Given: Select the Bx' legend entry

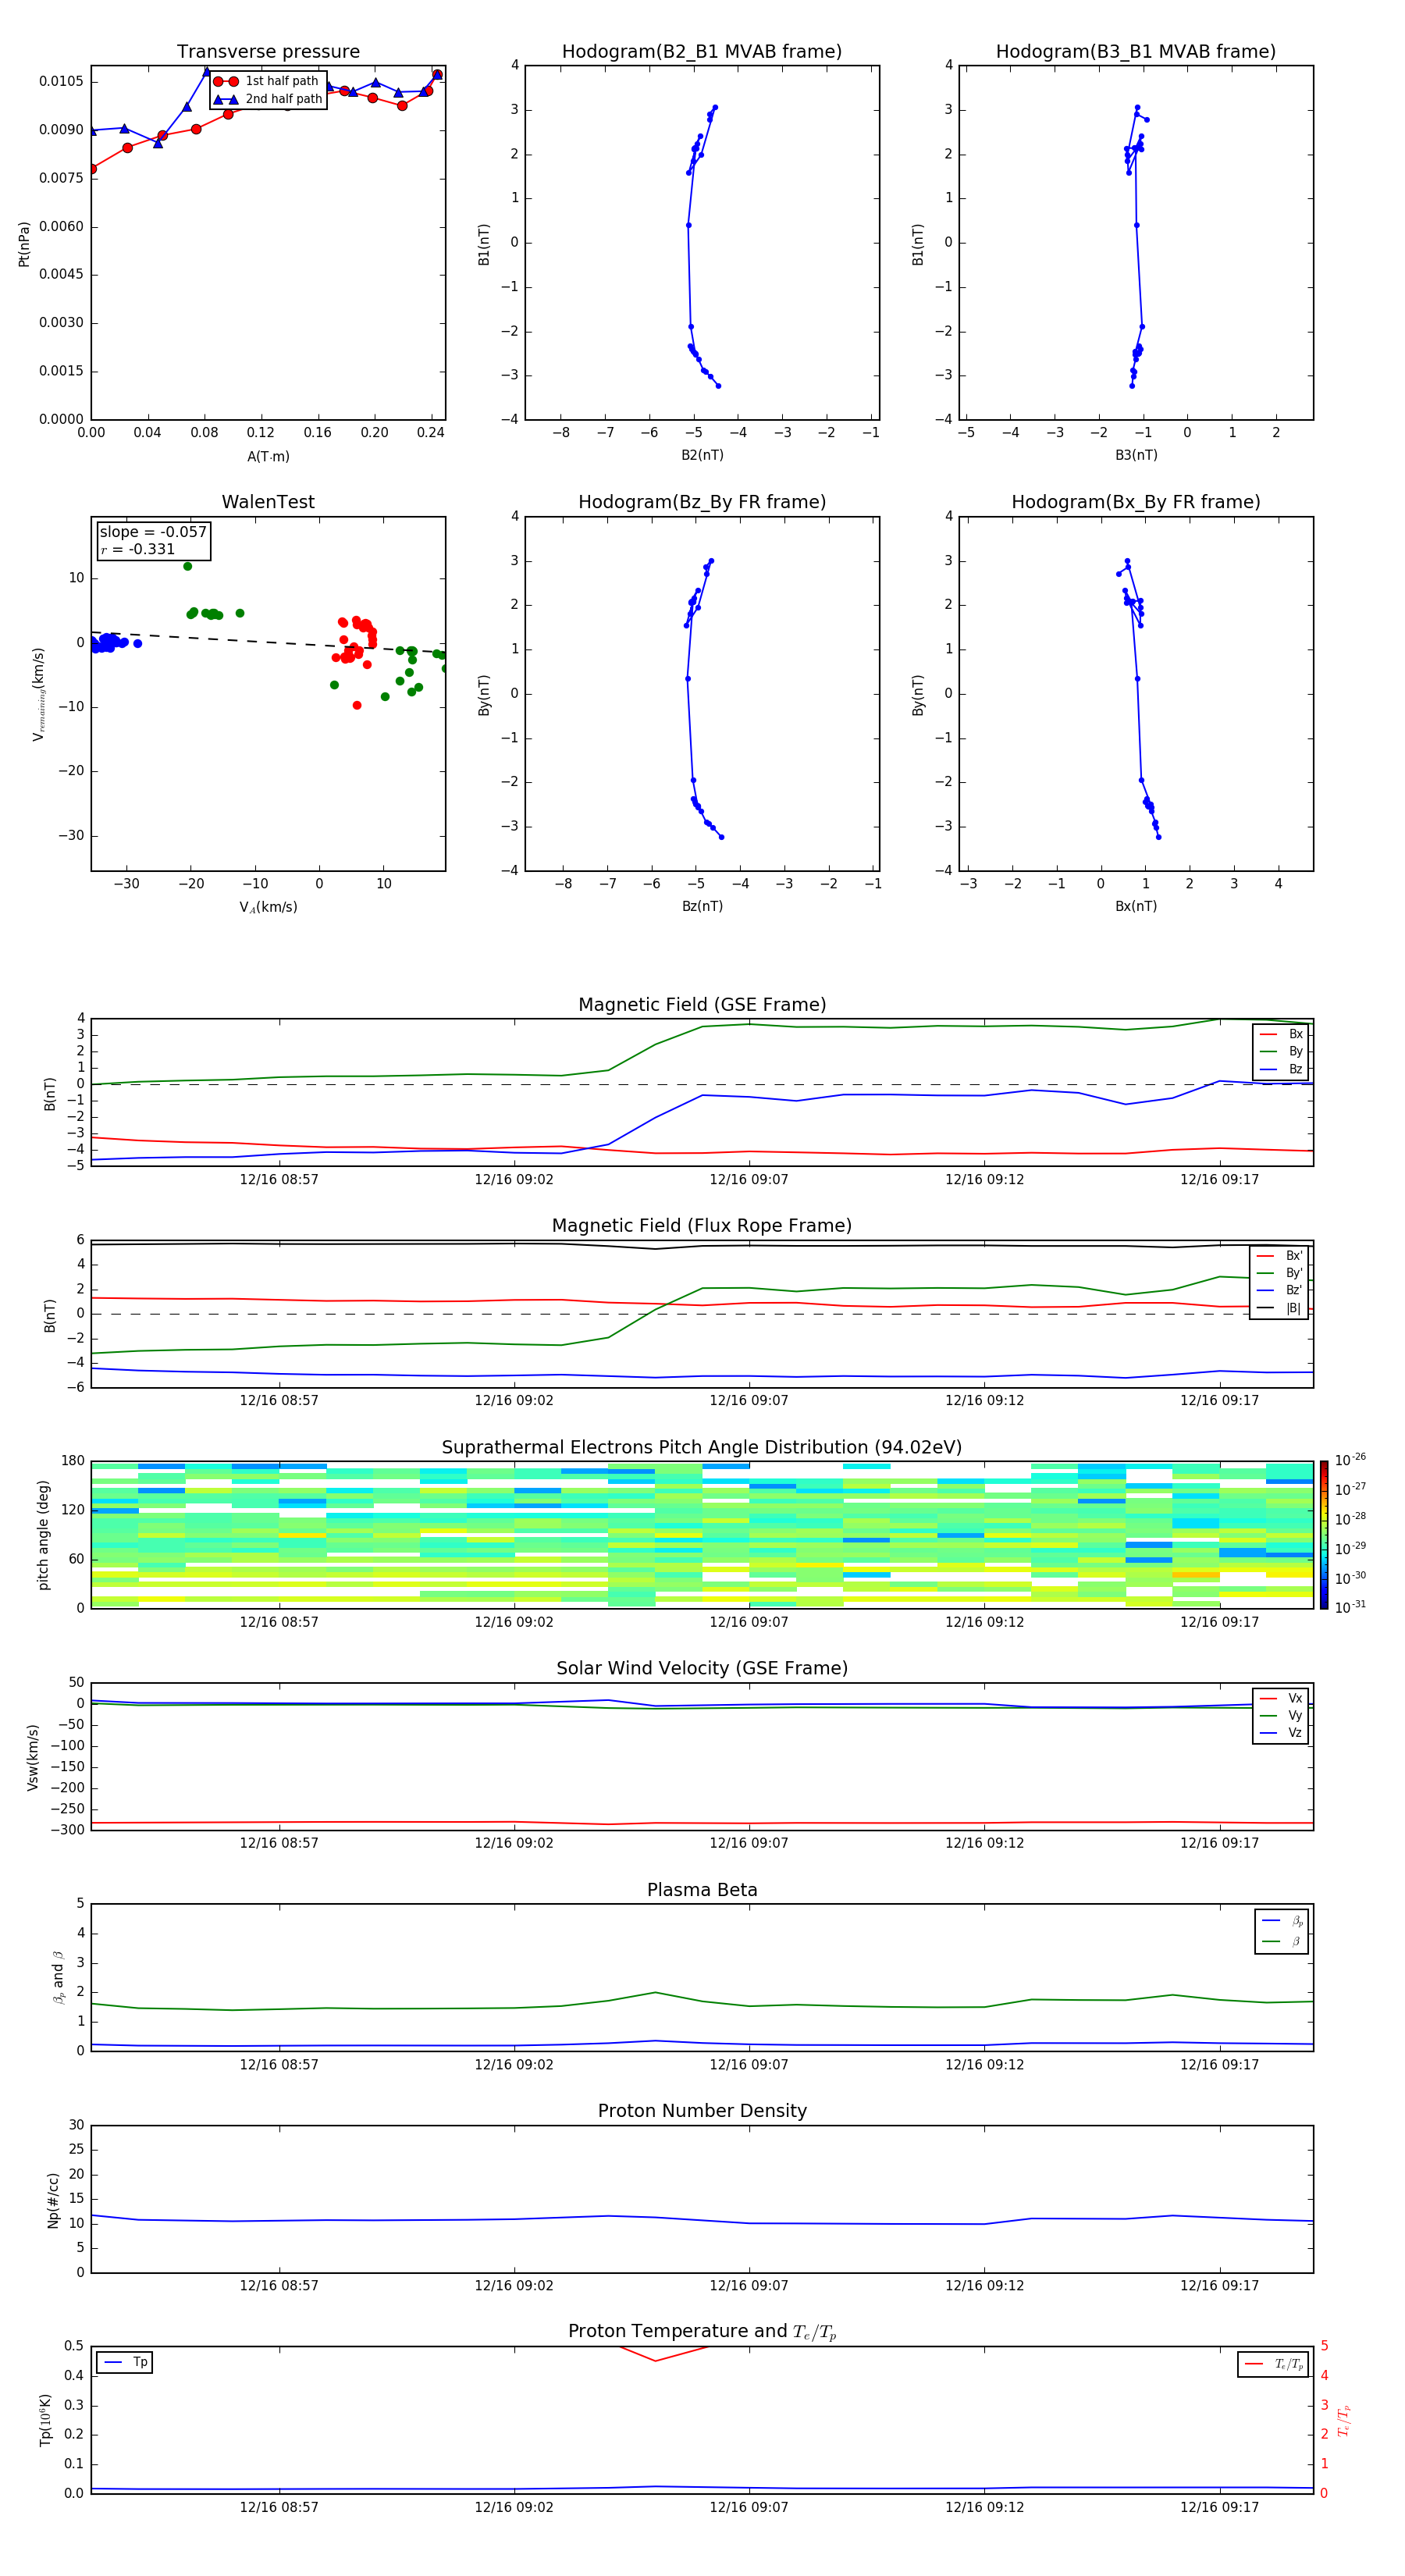Looking at the screenshot, I should (x=1279, y=1256).
